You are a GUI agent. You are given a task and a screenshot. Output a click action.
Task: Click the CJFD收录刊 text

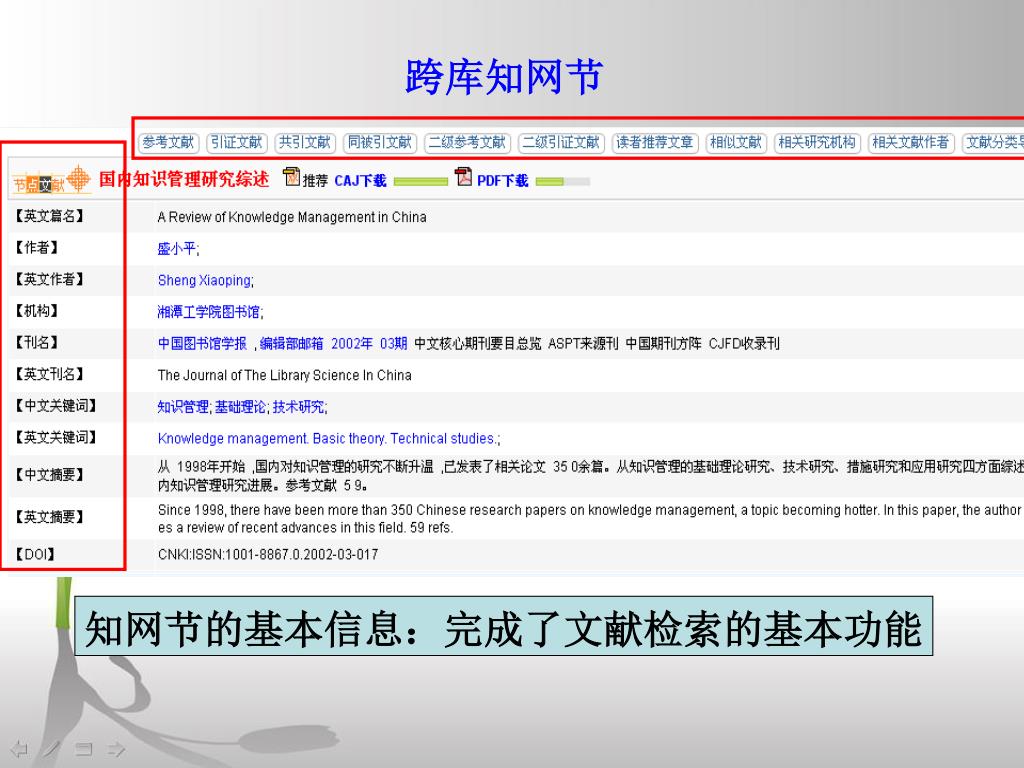744,344
